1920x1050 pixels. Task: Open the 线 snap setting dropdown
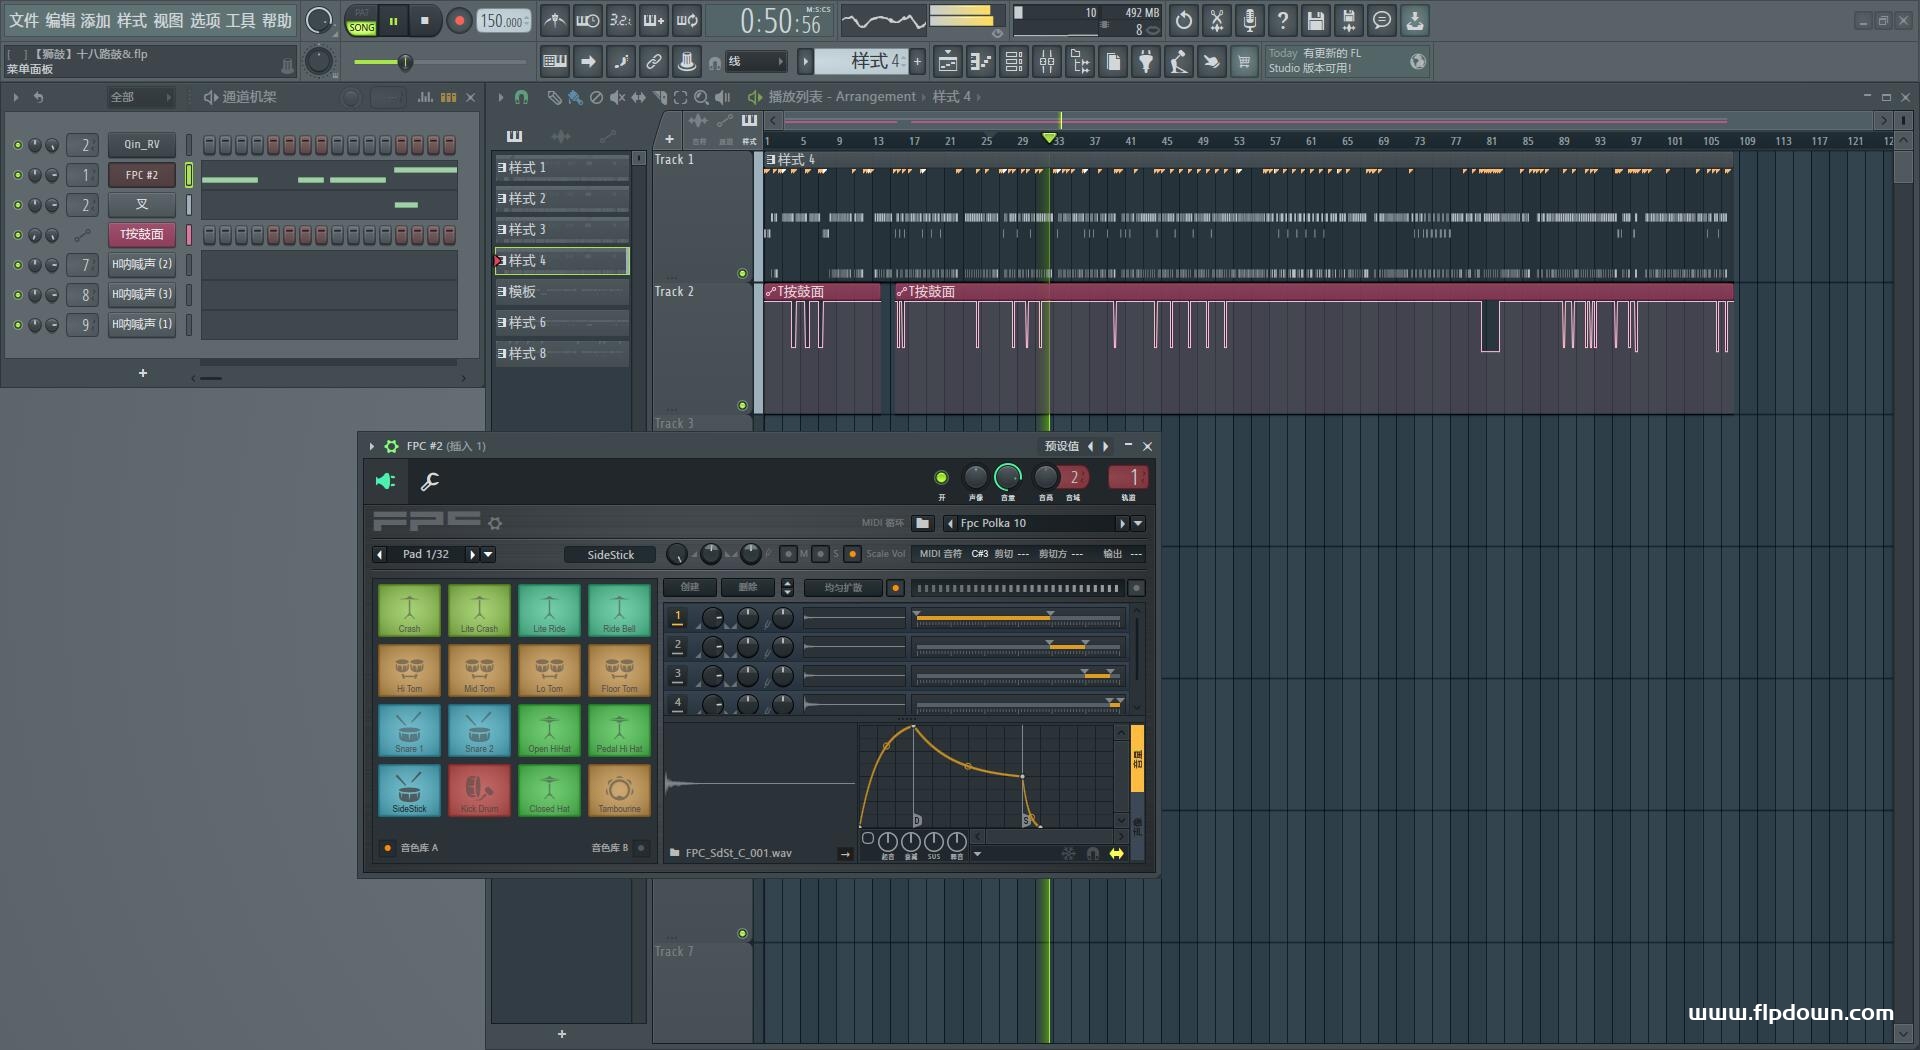pyautogui.click(x=755, y=62)
